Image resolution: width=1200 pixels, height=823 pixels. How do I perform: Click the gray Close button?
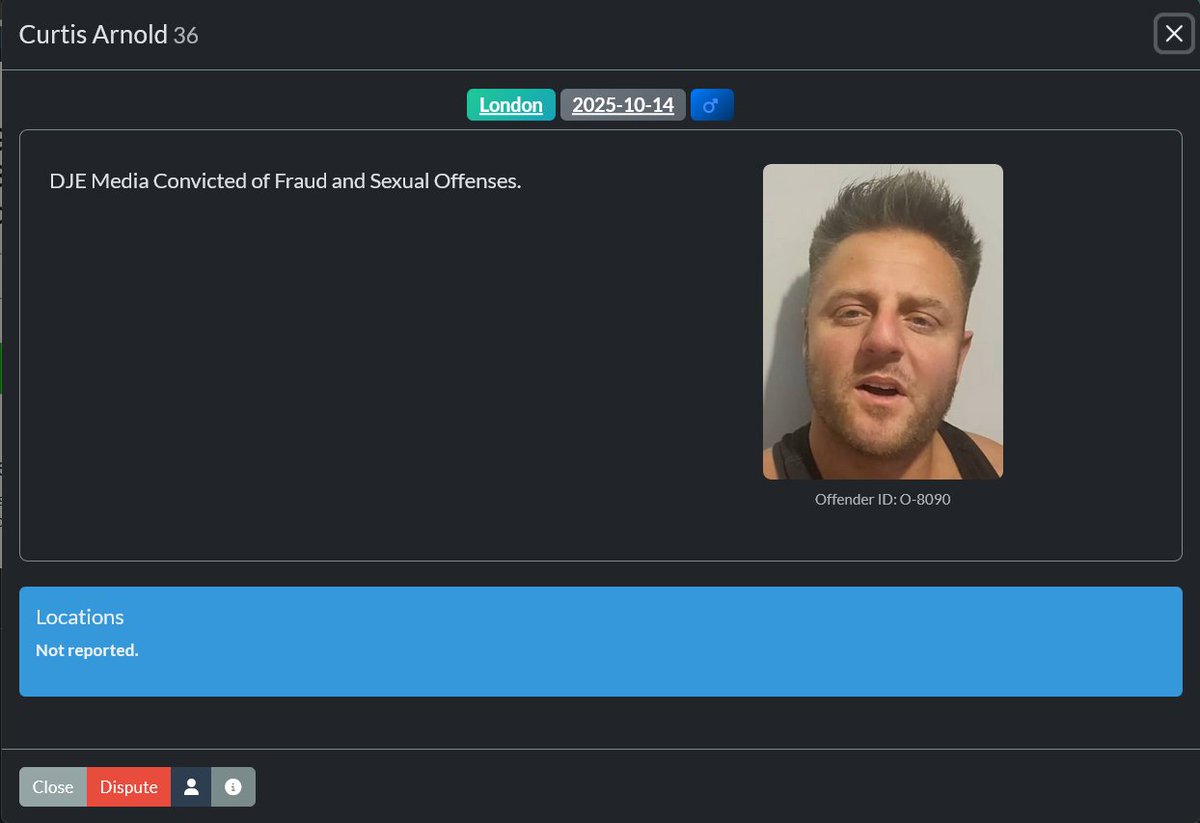(x=53, y=787)
